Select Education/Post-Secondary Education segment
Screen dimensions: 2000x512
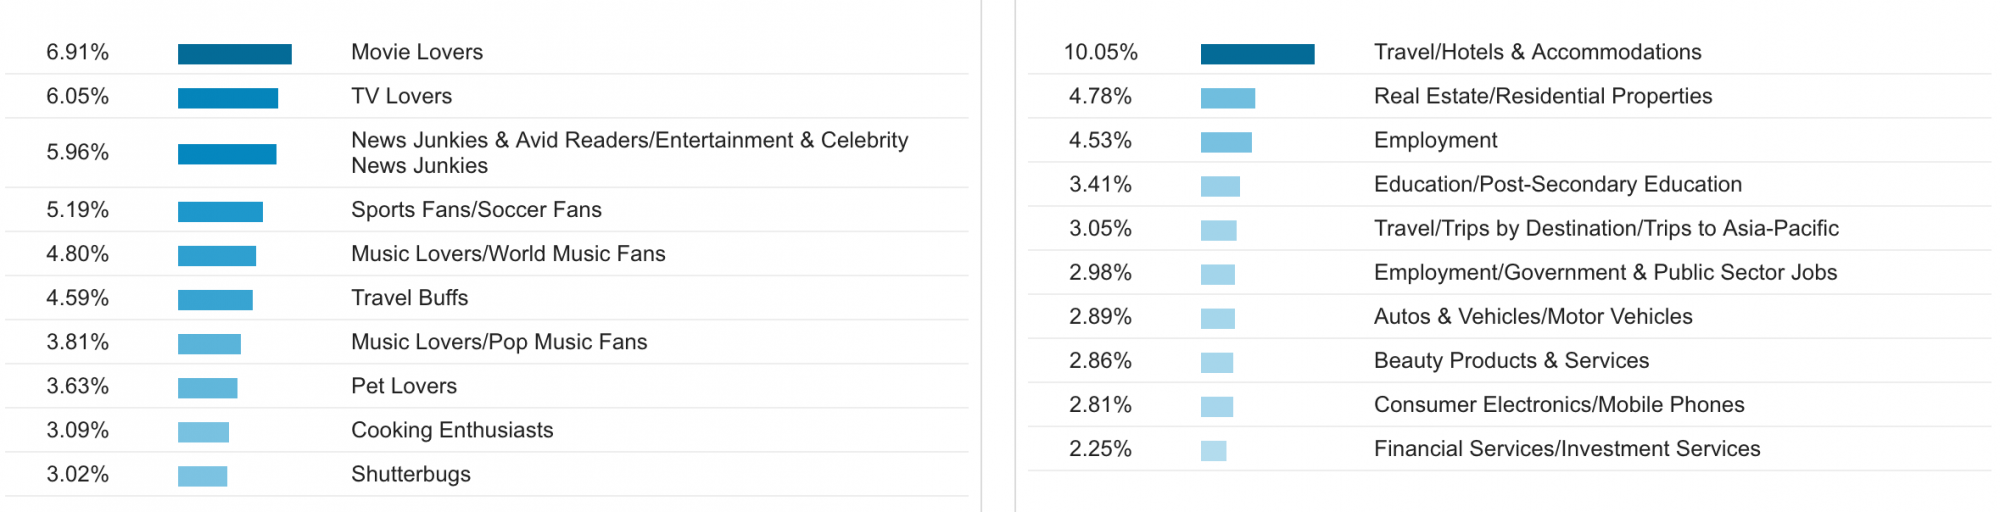1557,184
